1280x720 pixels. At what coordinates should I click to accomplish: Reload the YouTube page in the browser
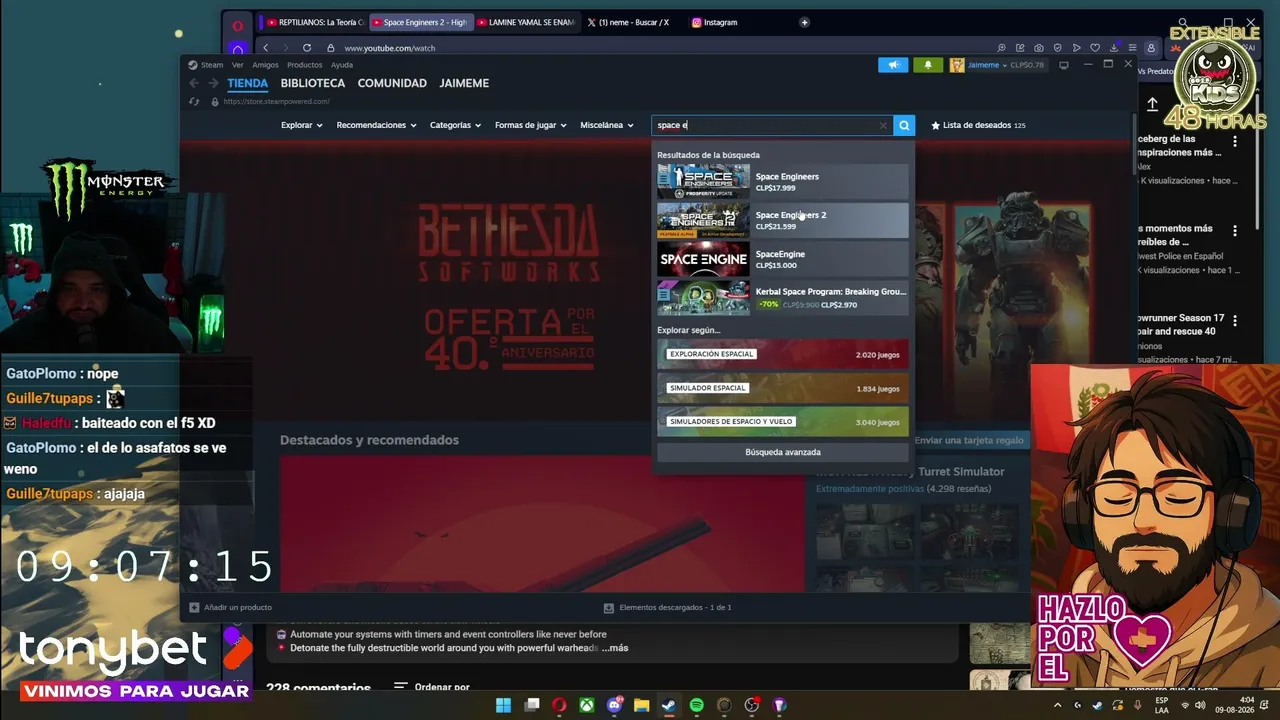coord(306,47)
